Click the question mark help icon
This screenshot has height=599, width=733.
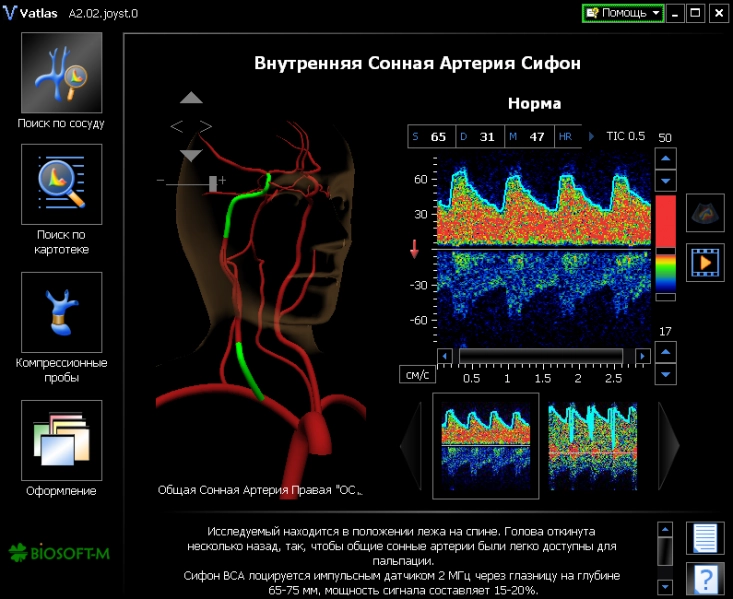point(705,578)
